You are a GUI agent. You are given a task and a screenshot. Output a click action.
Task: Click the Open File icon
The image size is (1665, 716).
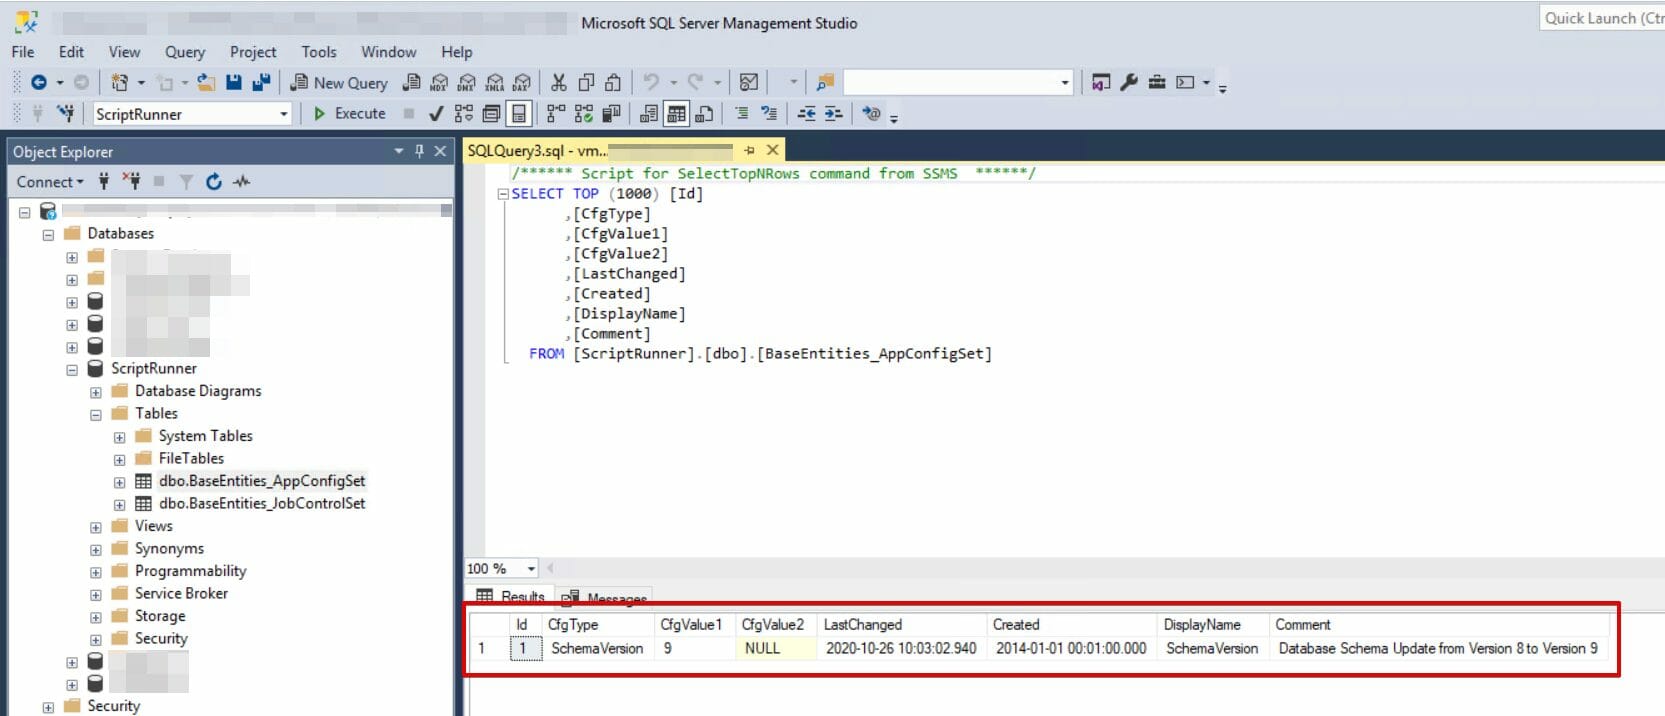click(206, 83)
